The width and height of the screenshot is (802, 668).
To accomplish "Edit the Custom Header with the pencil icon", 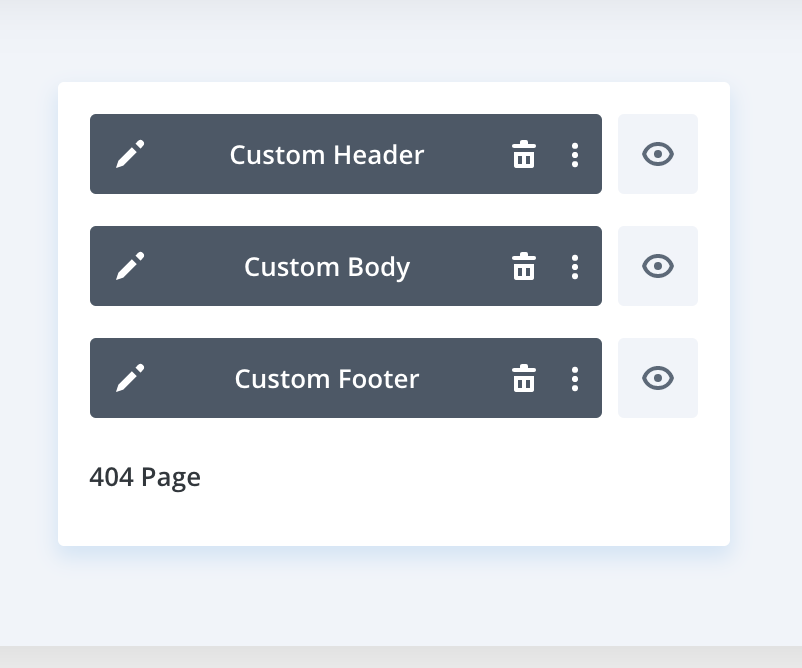I will (130, 154).
